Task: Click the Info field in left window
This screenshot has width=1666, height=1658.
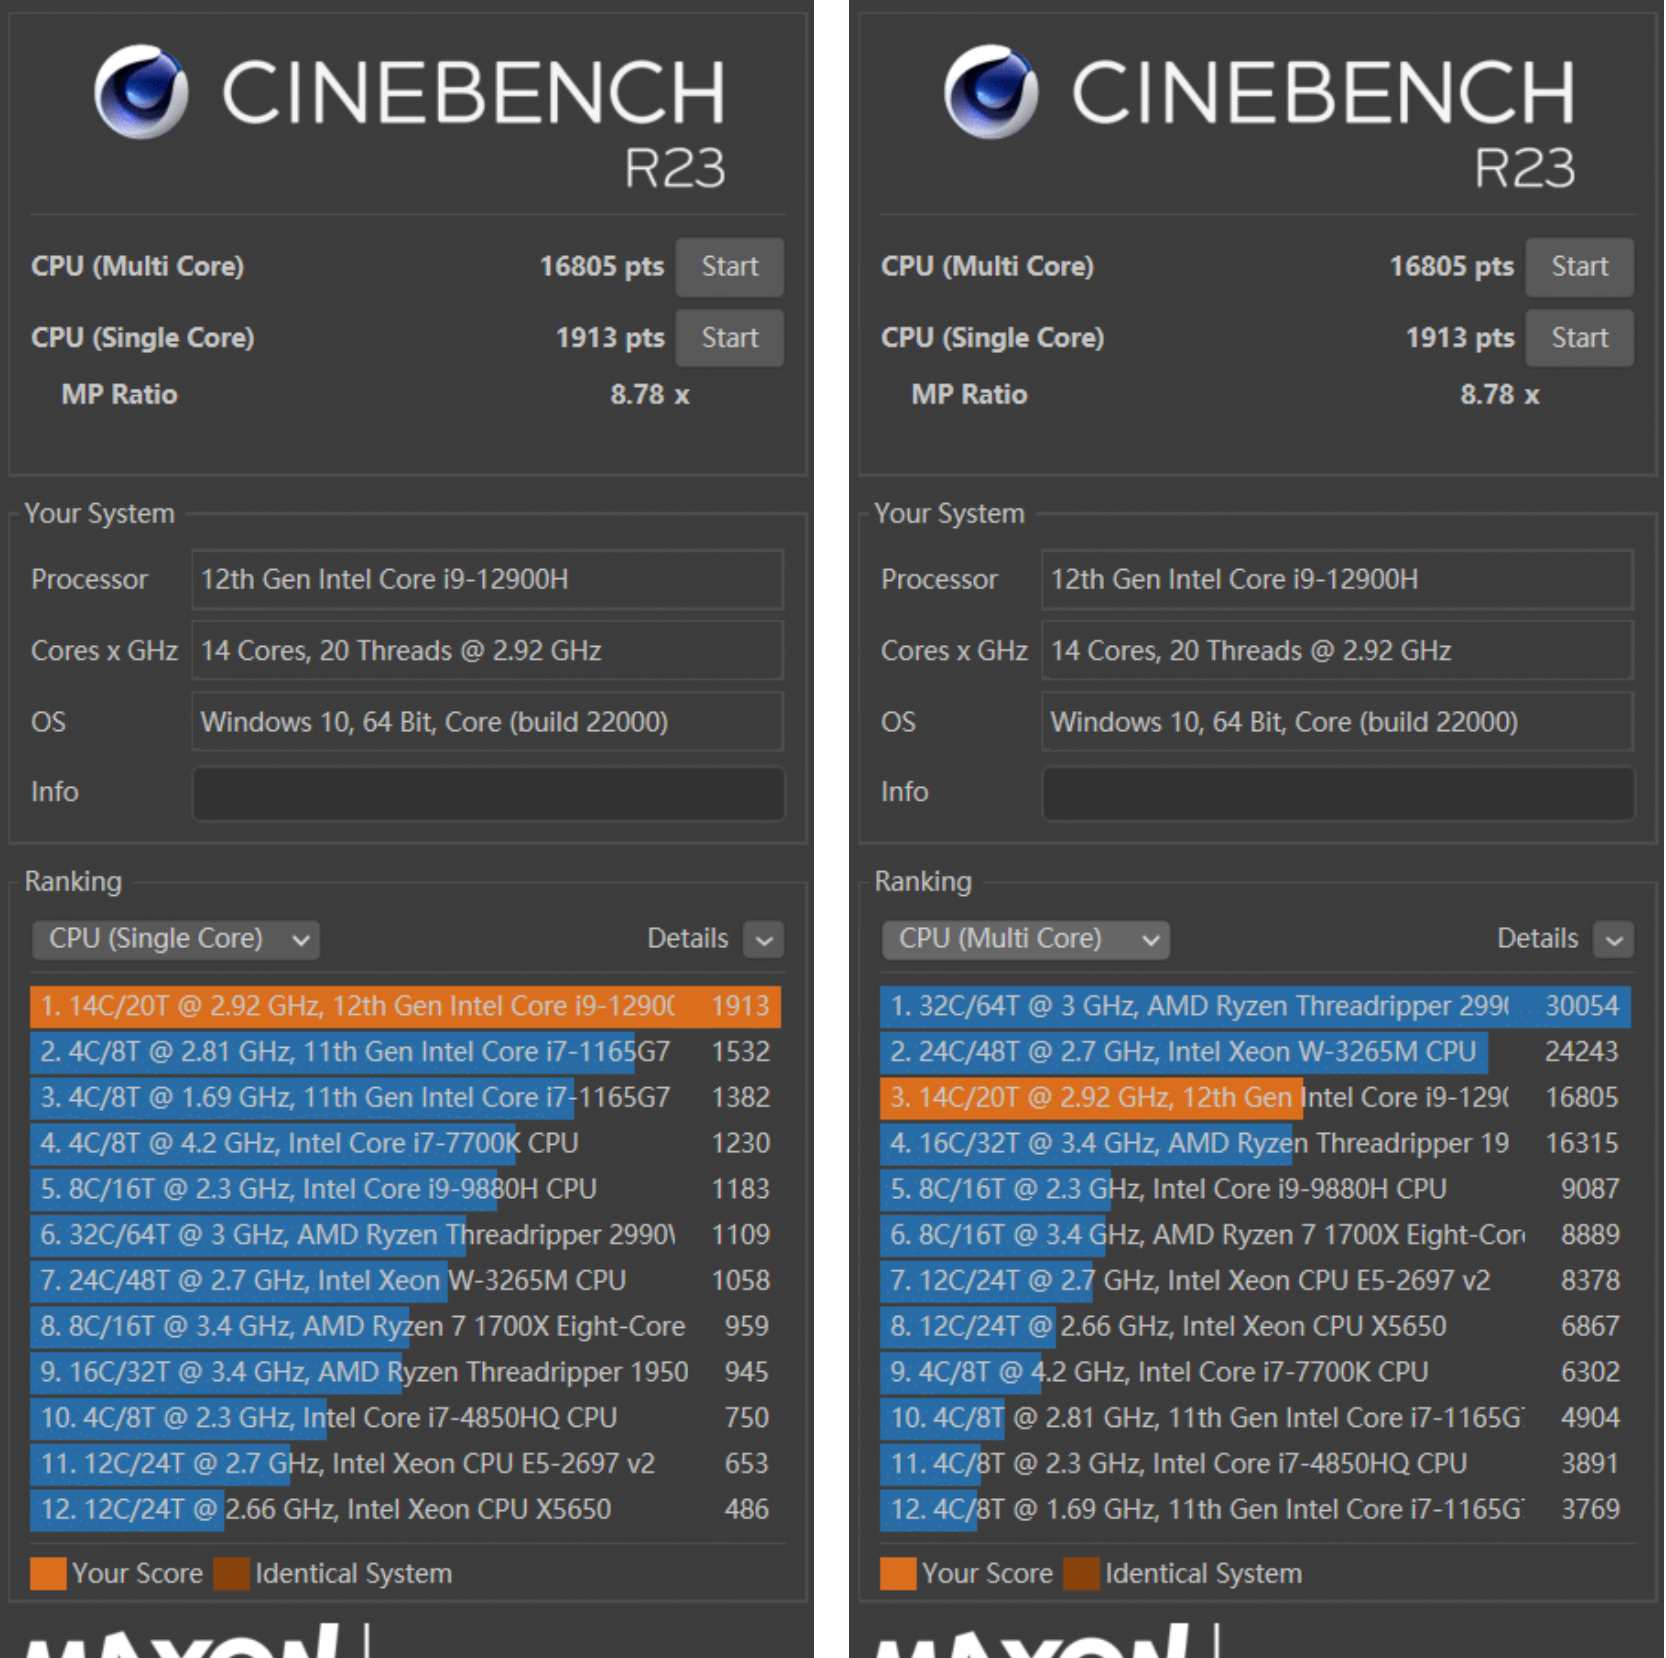Action: 488,794
